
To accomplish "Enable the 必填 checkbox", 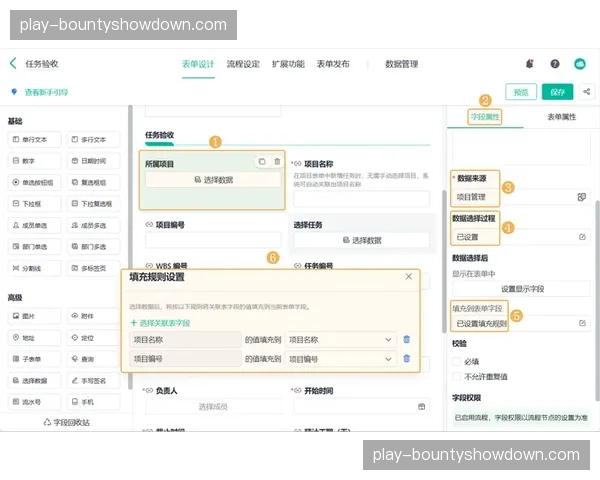I will pos(456,361).
